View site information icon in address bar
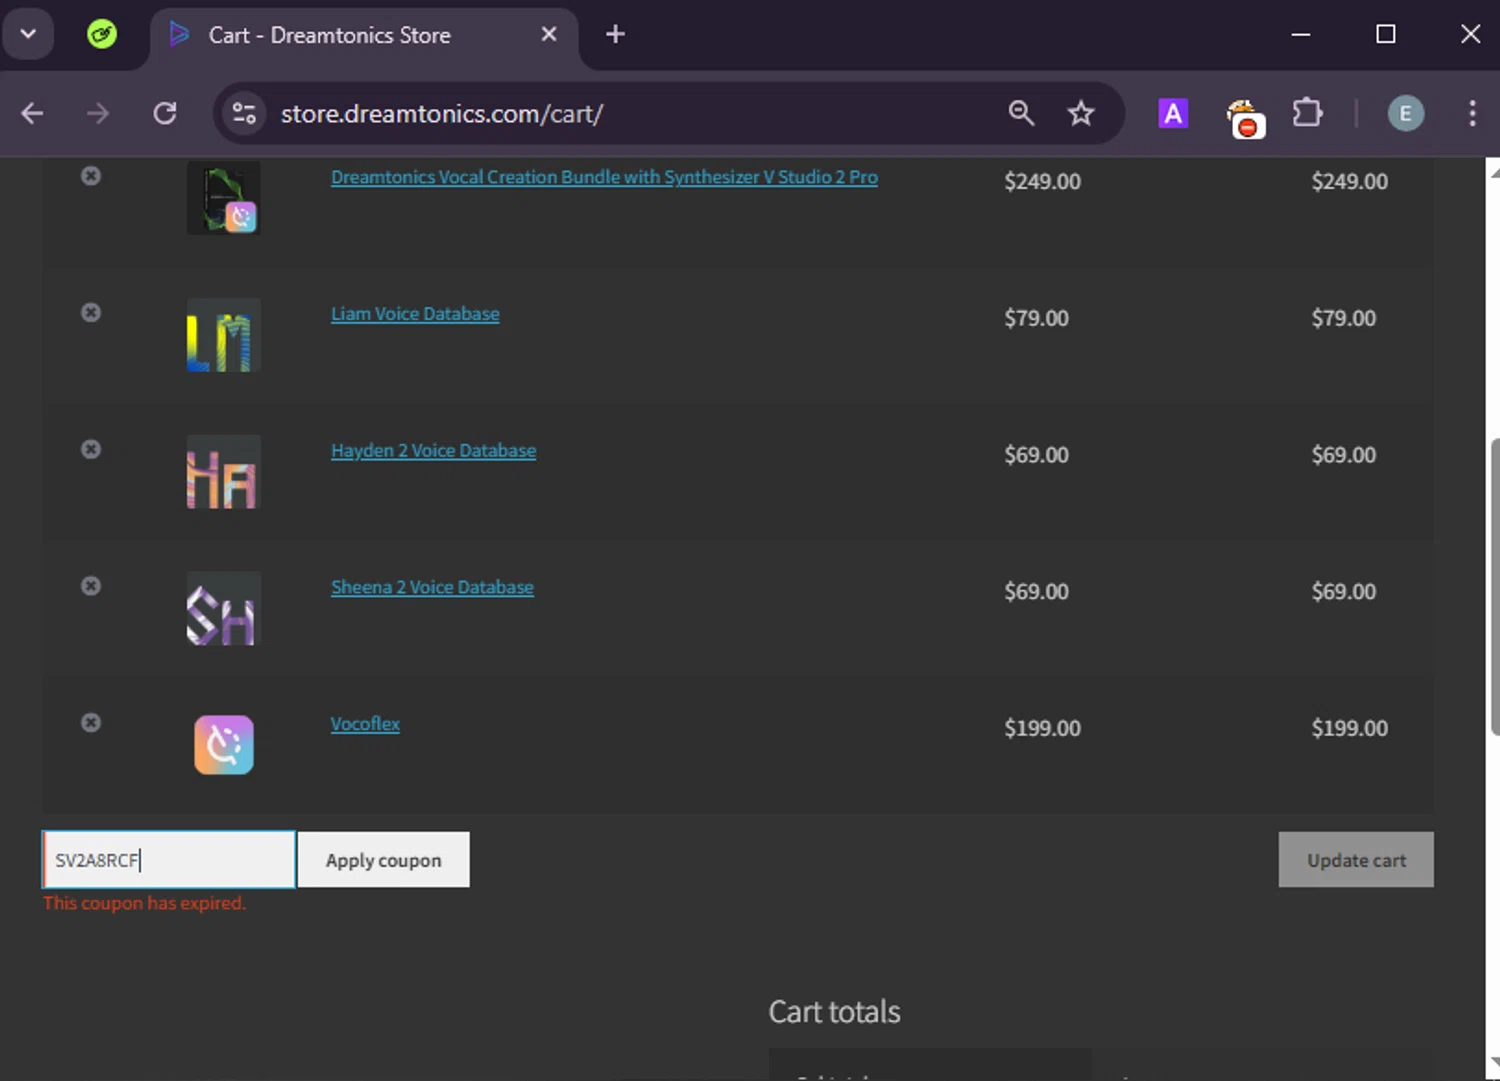 point(244,113)
